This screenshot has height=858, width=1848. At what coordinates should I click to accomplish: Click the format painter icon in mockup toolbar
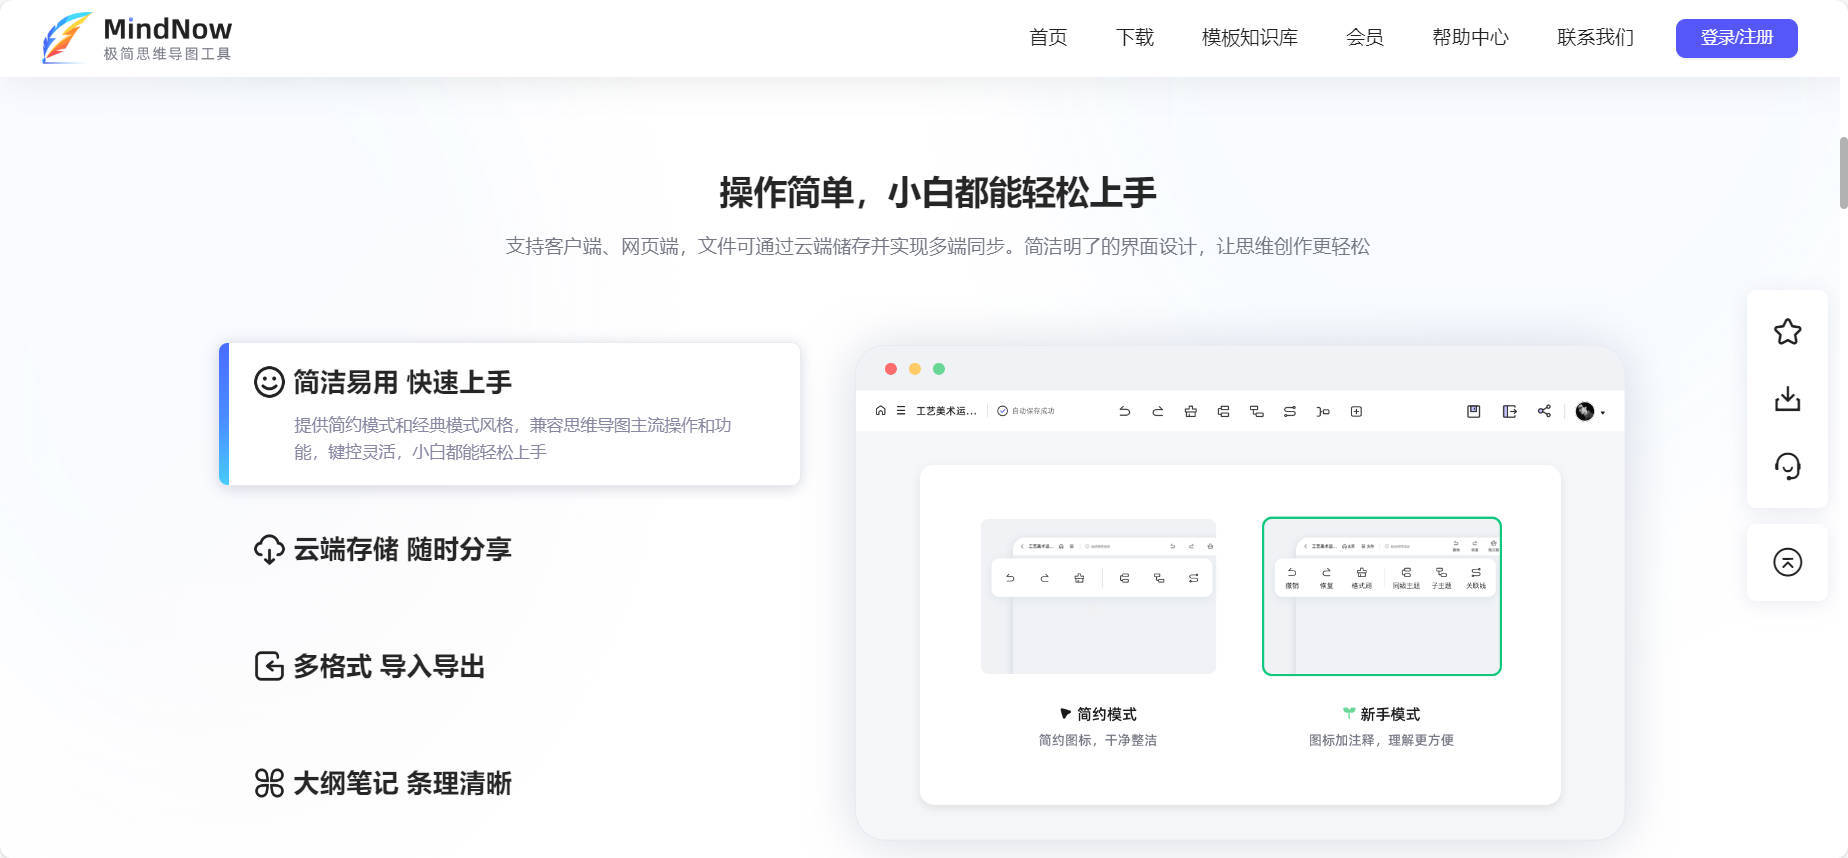pos(1190,411)
